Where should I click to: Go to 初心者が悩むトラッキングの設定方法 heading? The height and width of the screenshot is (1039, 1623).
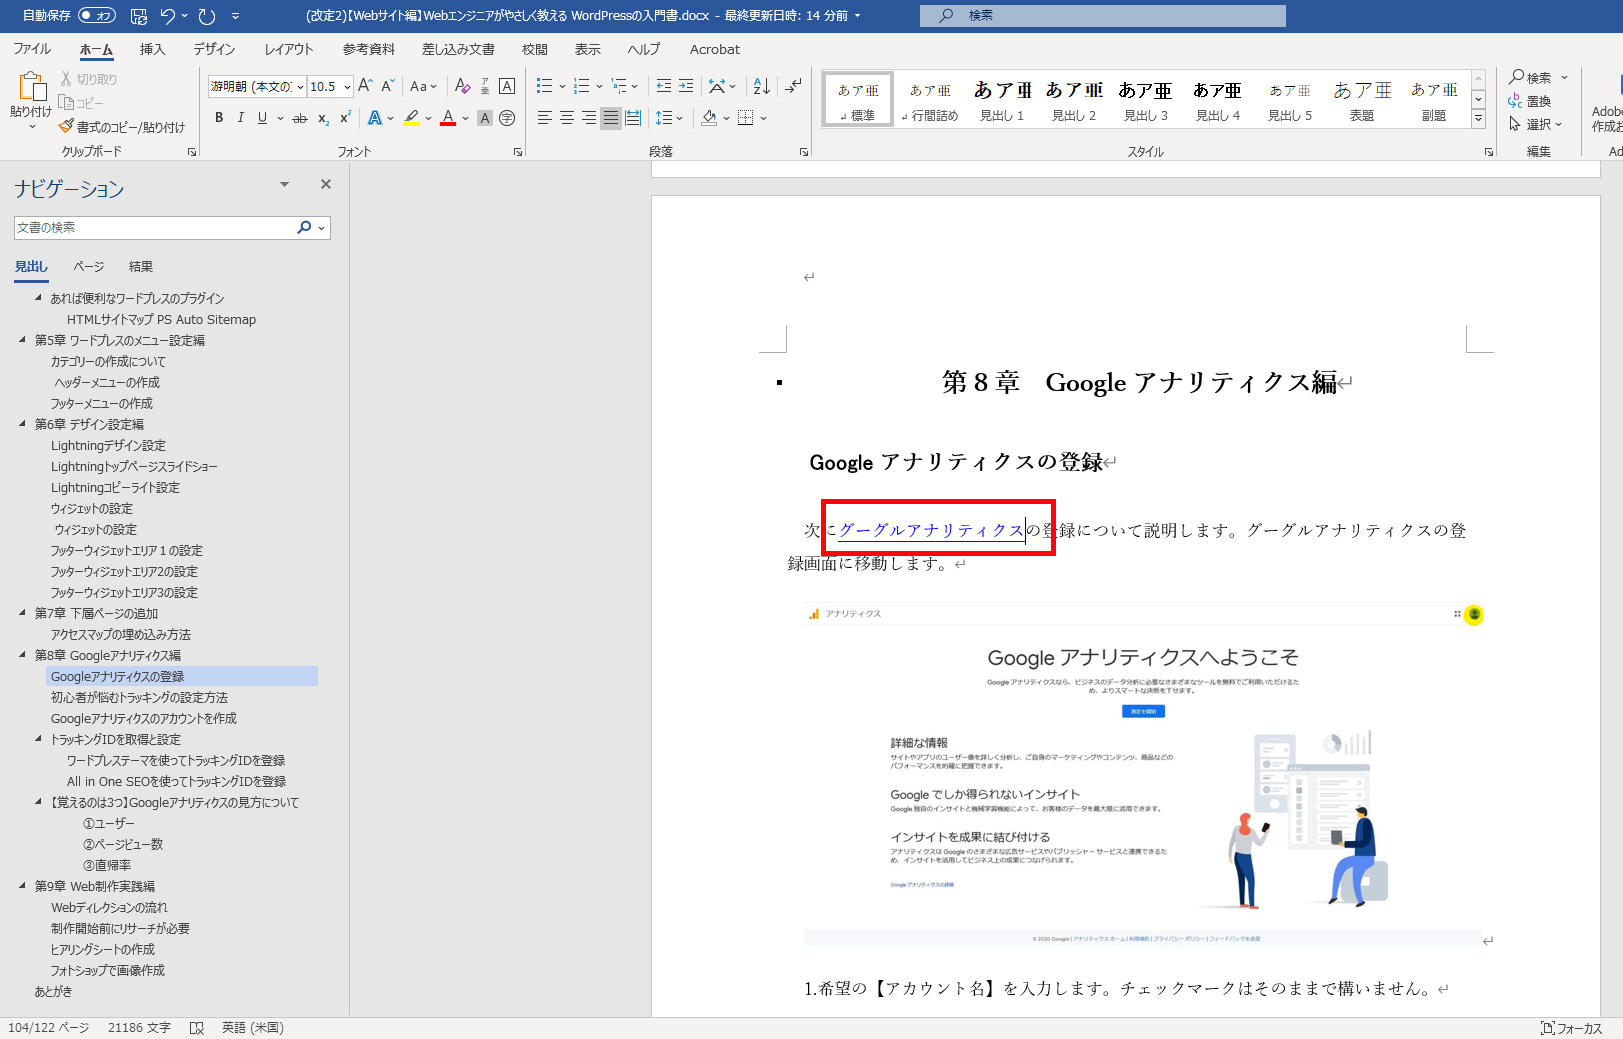tap(140, 697)
